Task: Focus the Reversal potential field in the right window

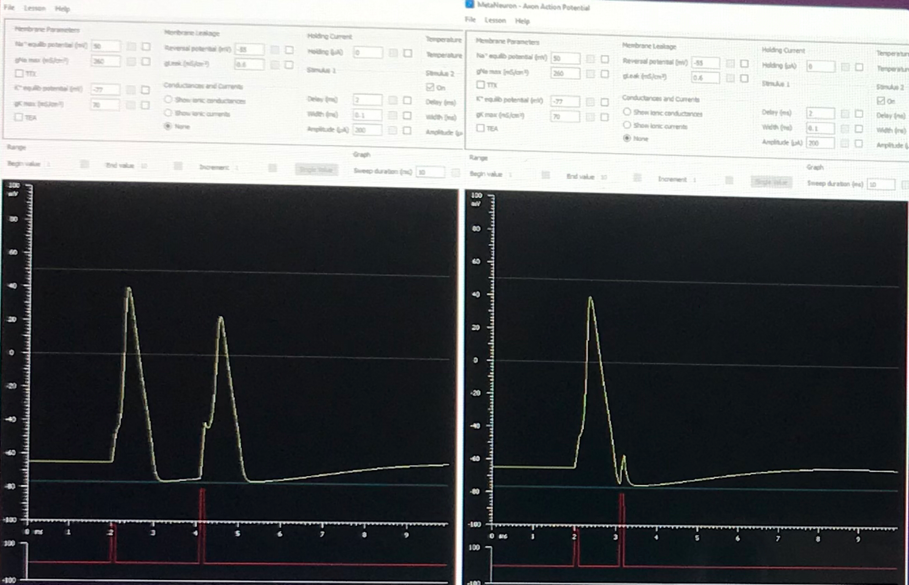Action: 706,62
